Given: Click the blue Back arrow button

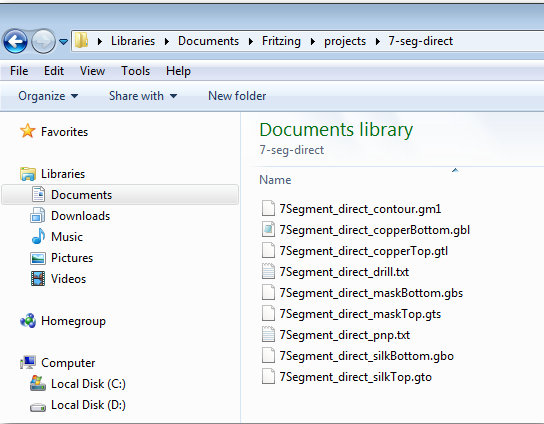Looking at the screenshot, I should [15, 42].
